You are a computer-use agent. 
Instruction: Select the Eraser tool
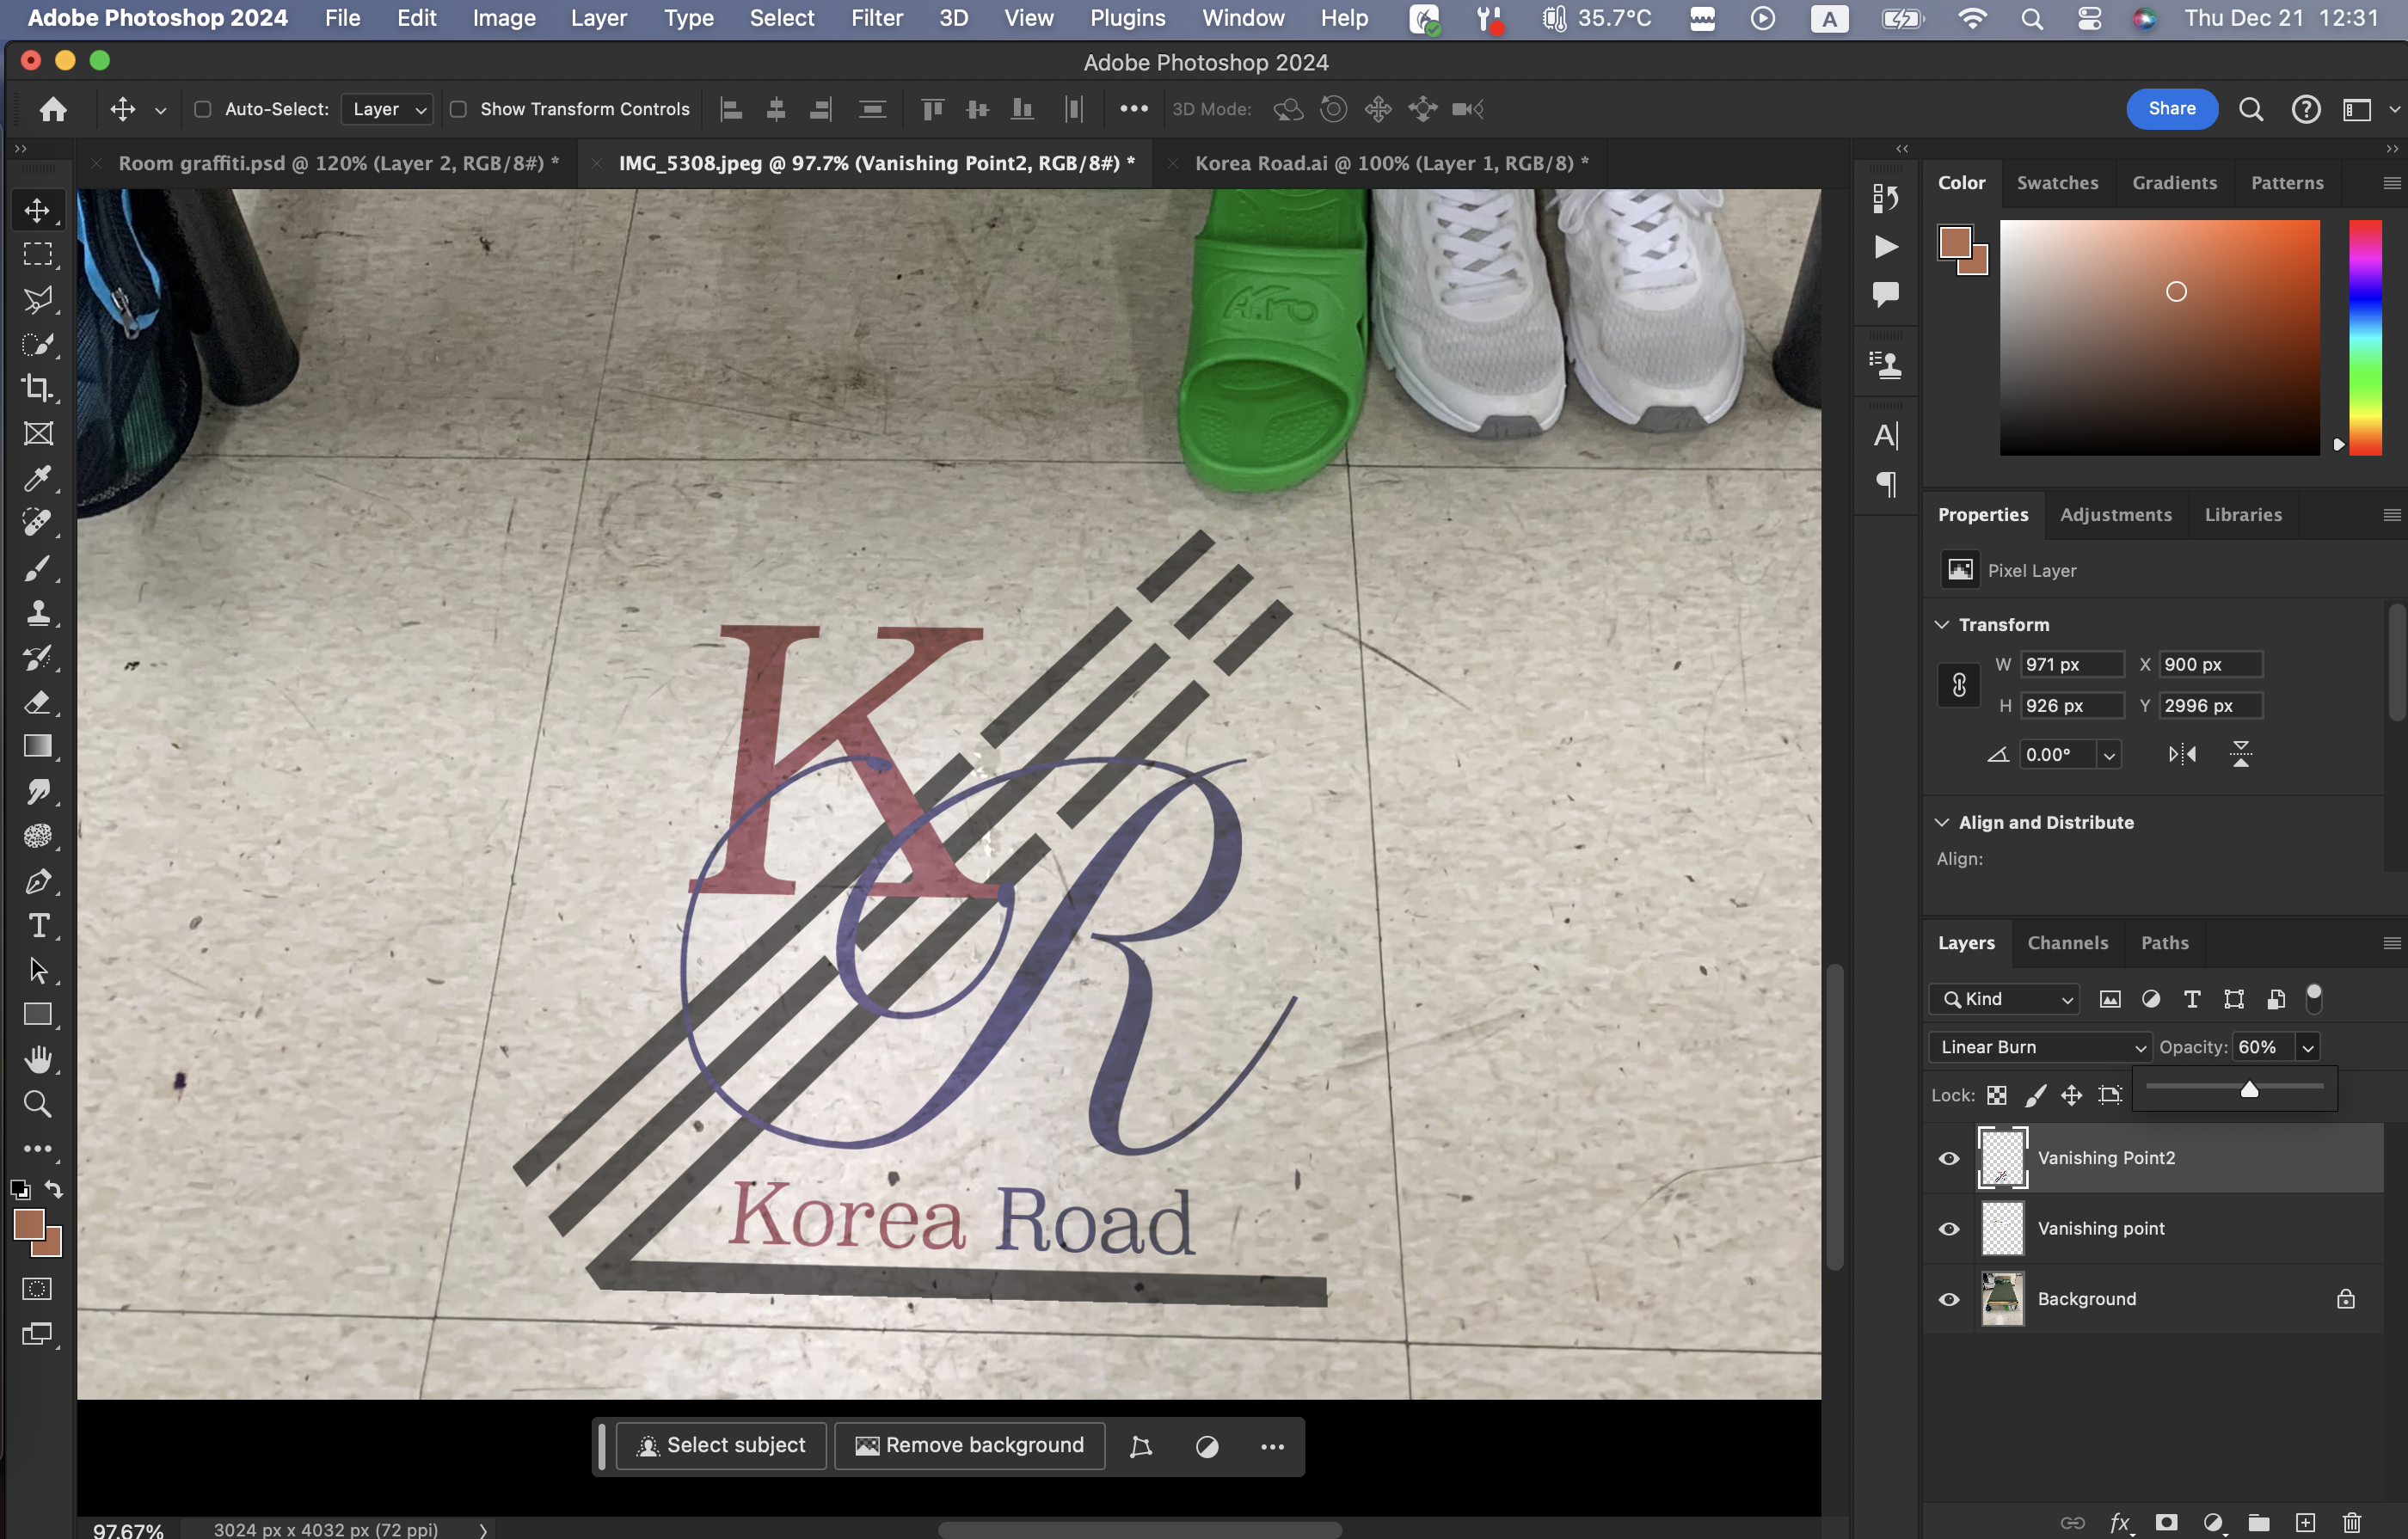click(38, 702)
